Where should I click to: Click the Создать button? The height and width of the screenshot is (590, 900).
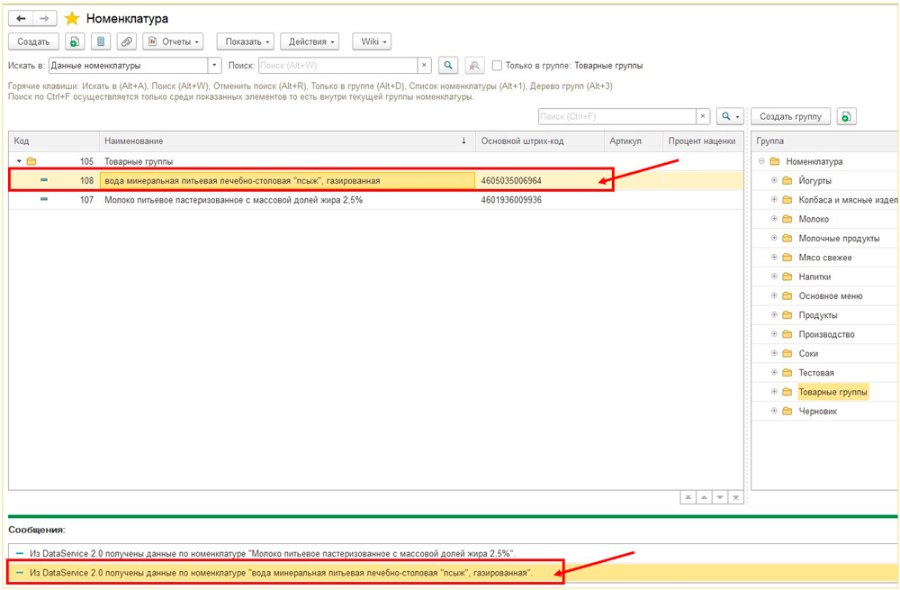(x=33, y=42)
